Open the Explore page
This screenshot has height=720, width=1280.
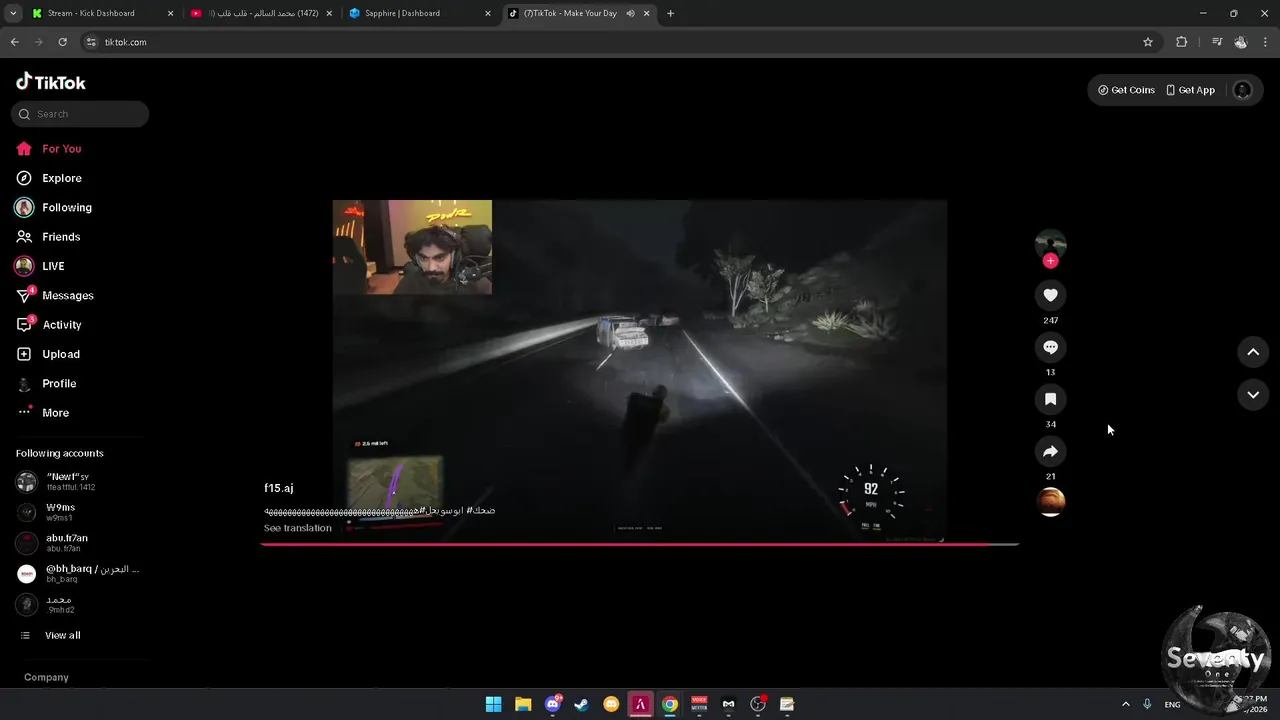tap(48, 178)
